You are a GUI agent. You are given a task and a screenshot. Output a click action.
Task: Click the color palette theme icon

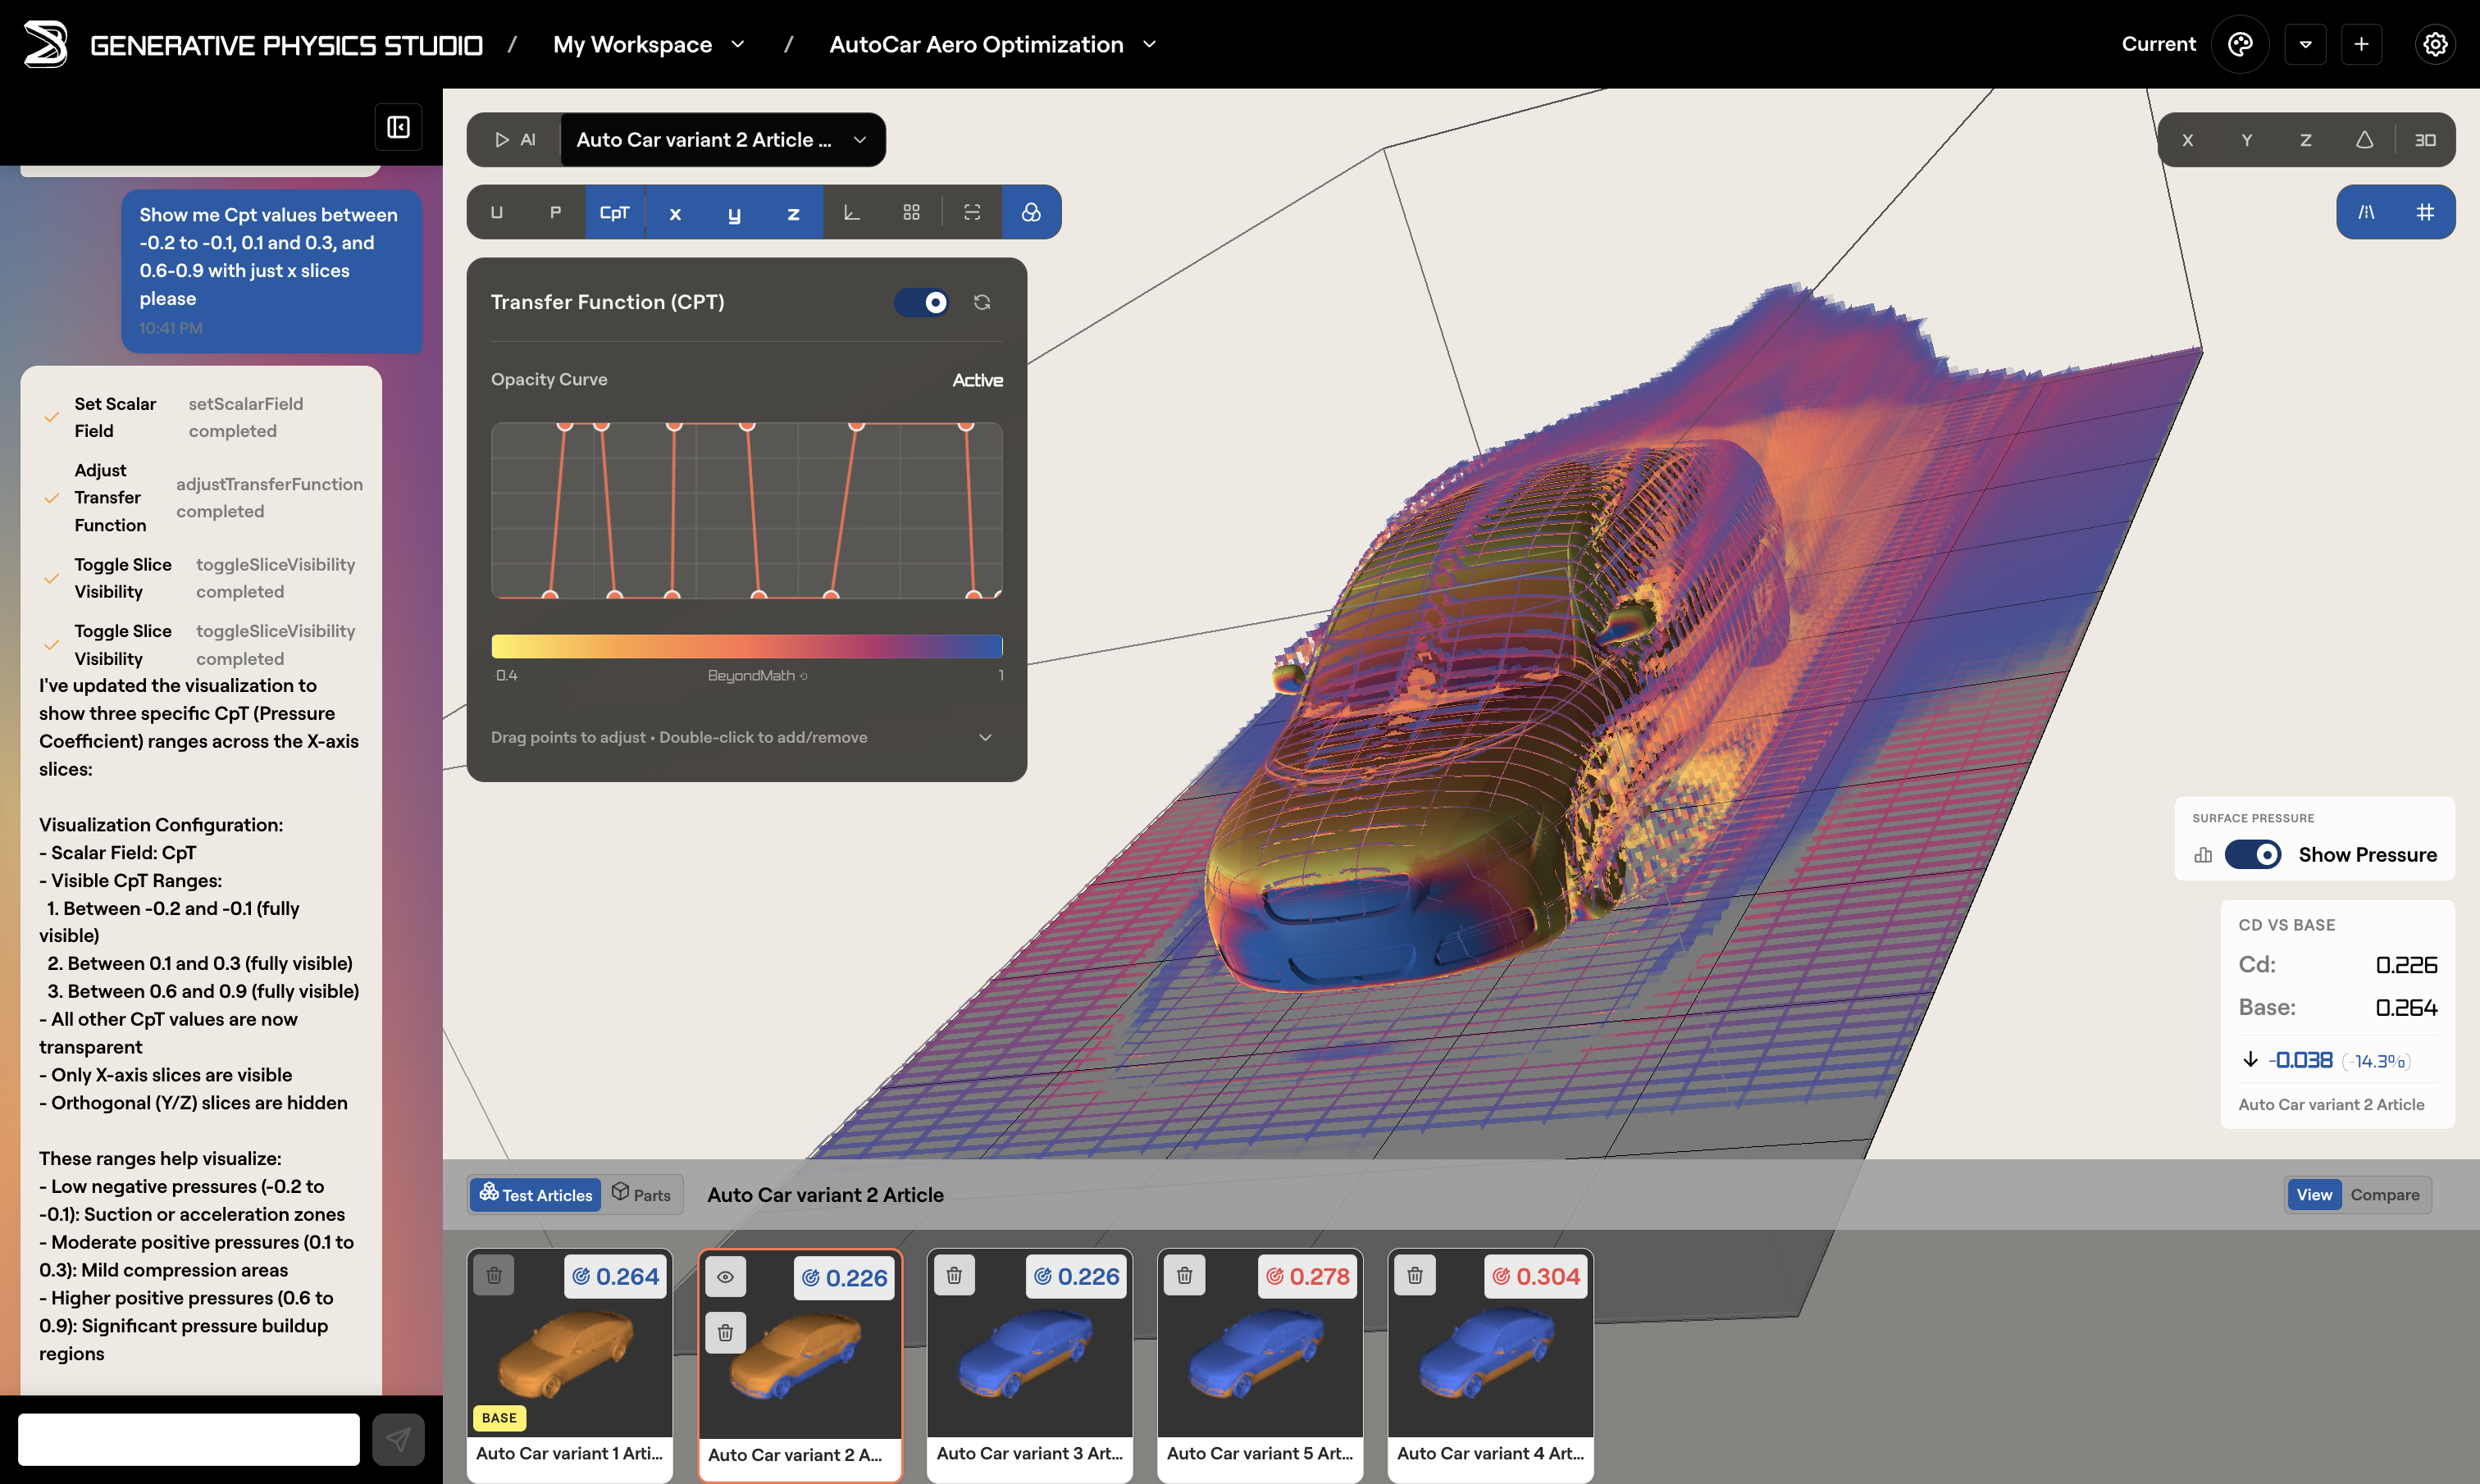coord(2240,44)
